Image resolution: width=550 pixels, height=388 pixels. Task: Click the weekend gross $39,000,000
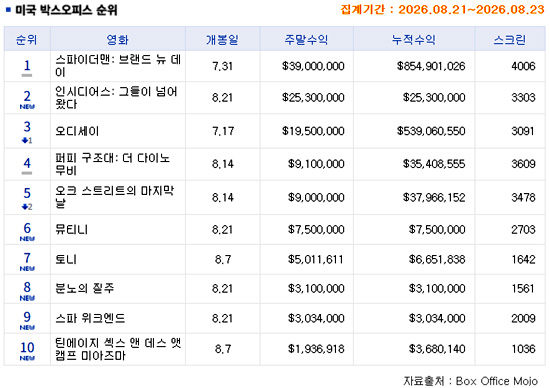pyautogui.click(x=313, y=66)
